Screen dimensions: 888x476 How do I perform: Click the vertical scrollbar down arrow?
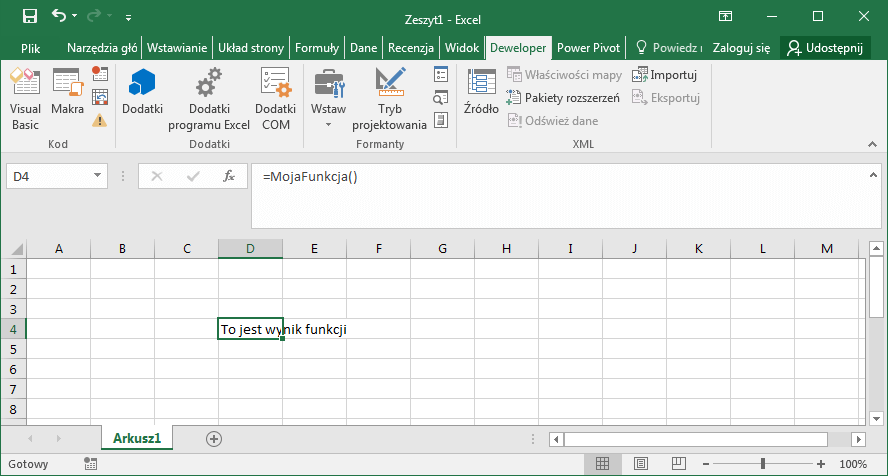(876, 419)
